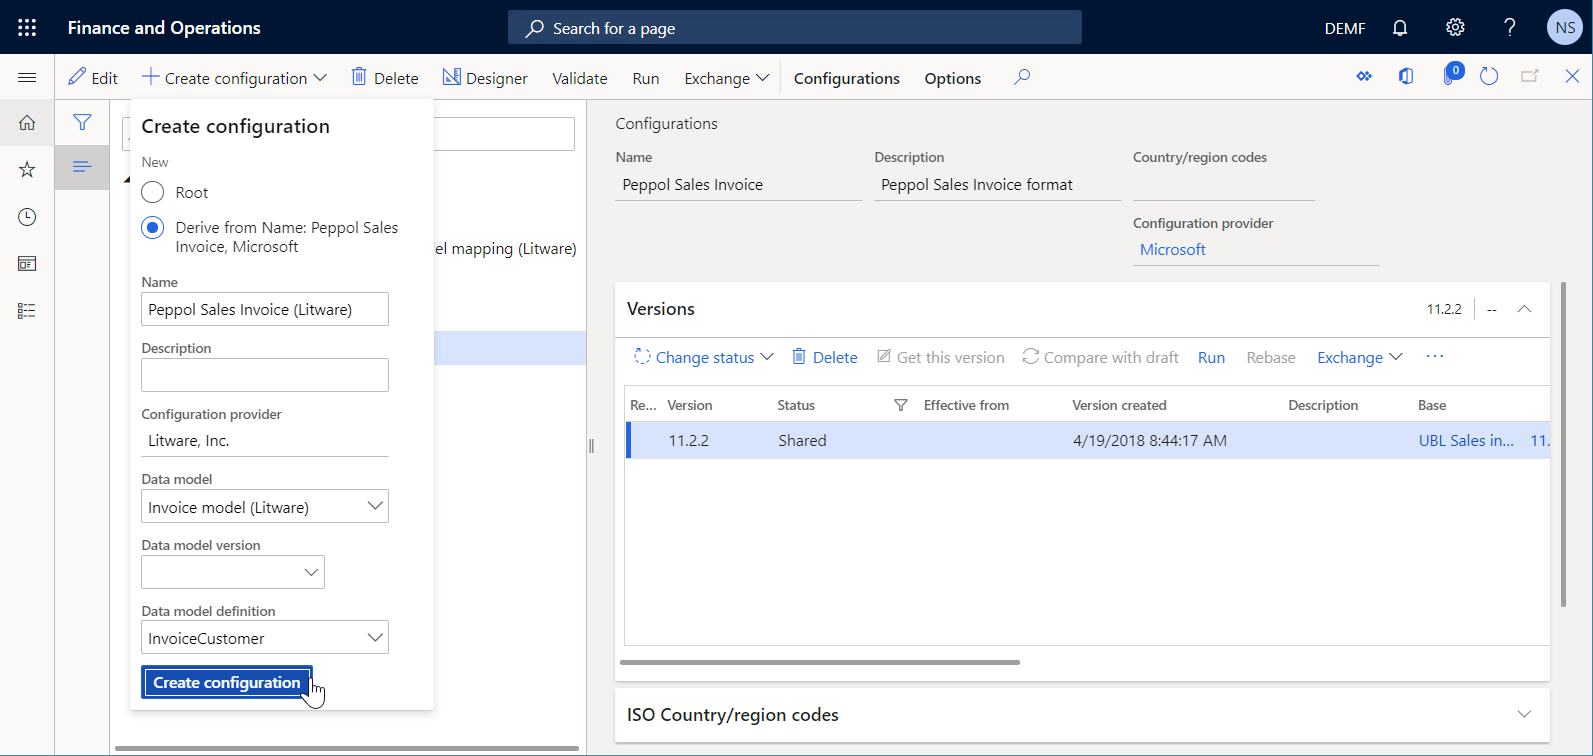Expand ISO Country/region codes section

click(1523, 714)
